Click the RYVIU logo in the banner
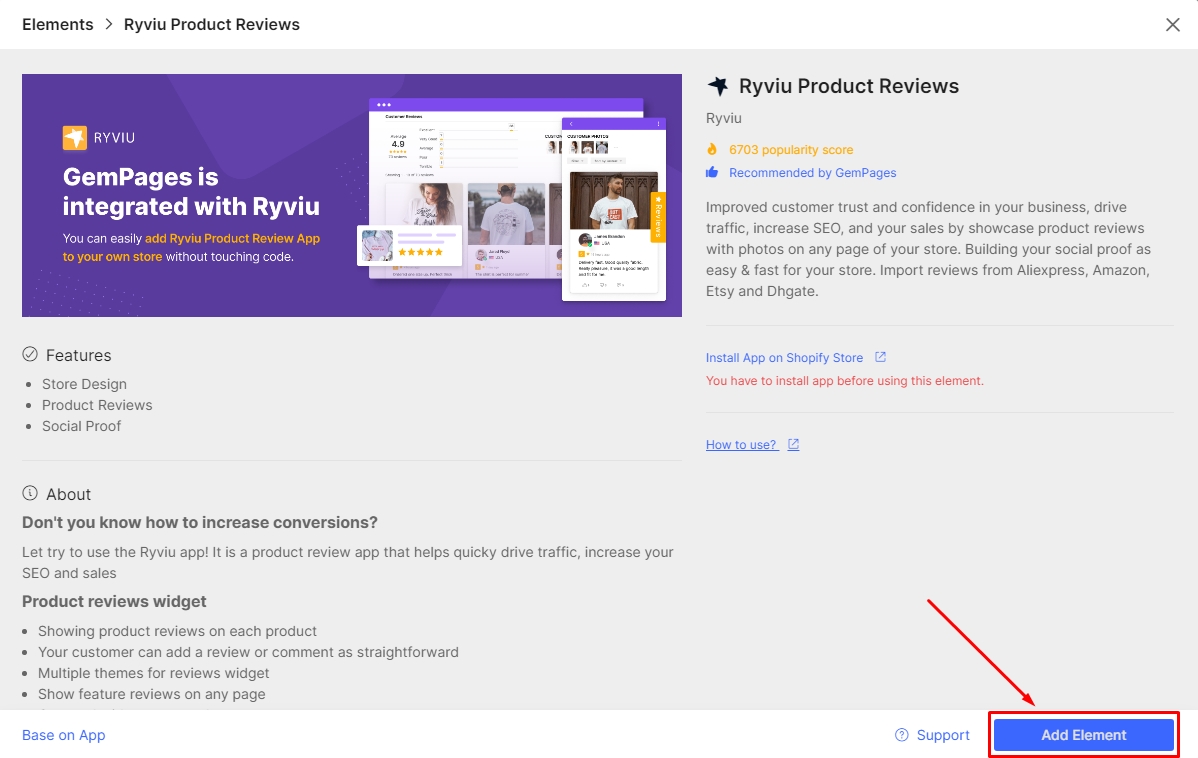Image resolution: width=1198 pixels, height=758 pixels. (99, 138)
